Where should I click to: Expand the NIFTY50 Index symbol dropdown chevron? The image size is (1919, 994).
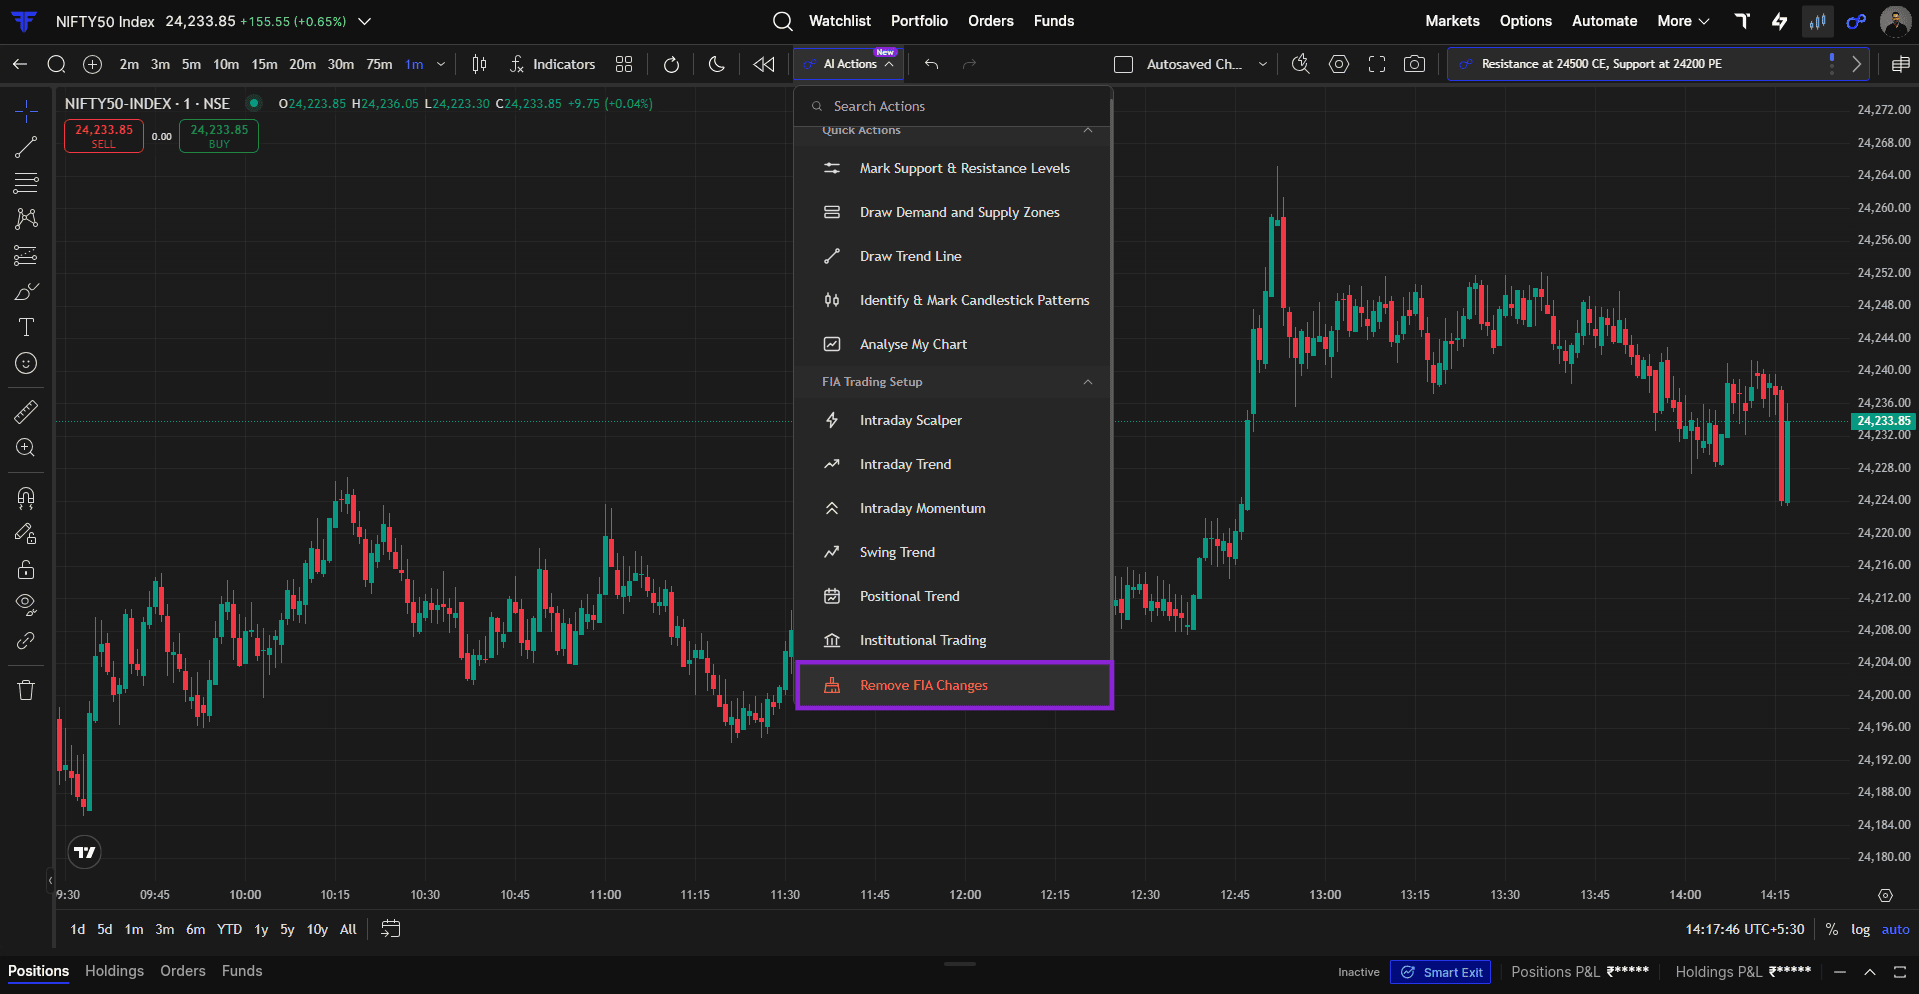coord(365,21)
